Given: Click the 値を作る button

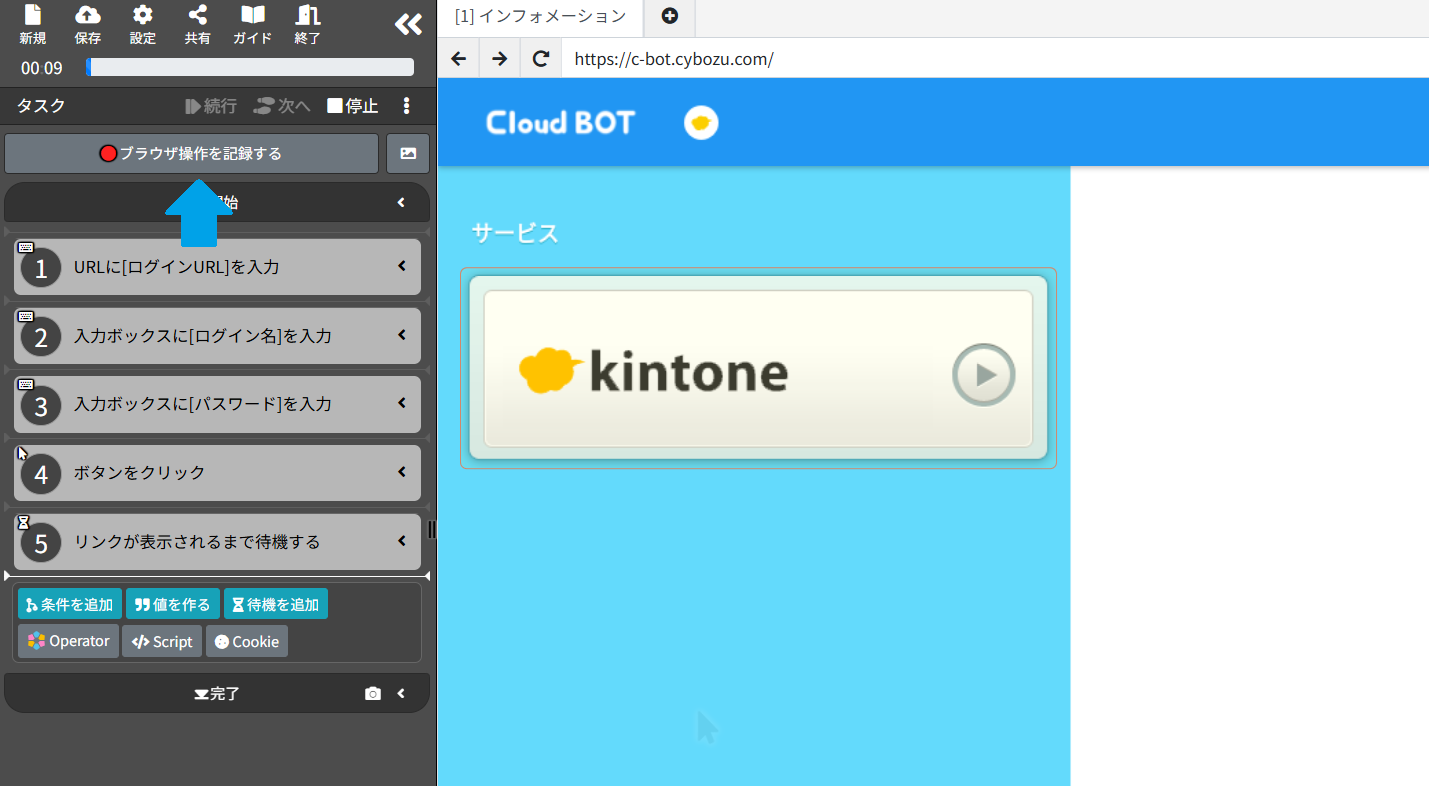Looking at the screenshot, I should click(173, 604).
